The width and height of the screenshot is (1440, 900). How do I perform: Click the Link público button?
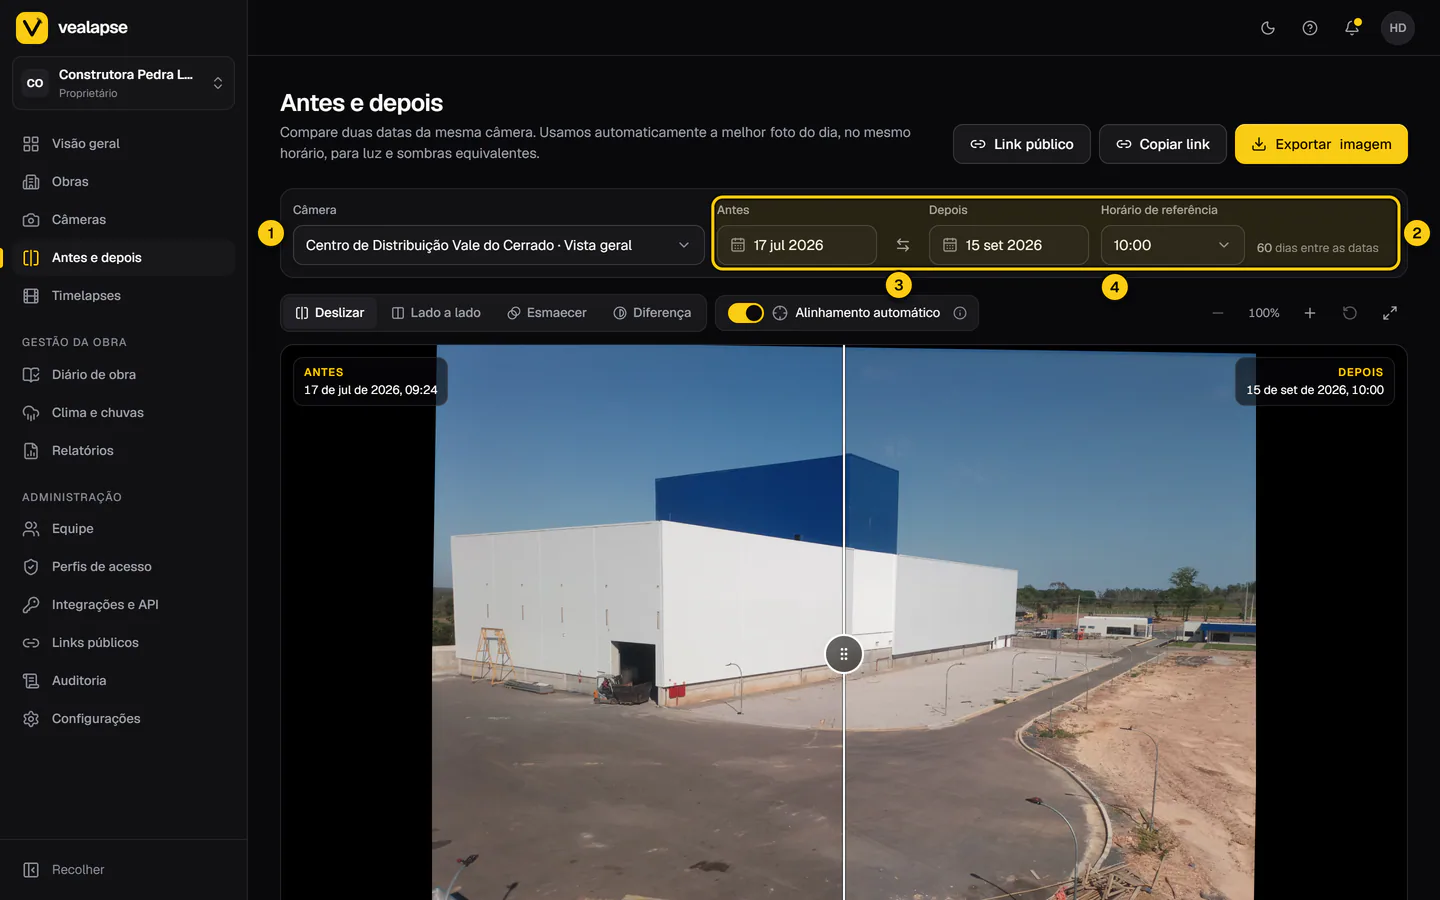coord(1021,144)
